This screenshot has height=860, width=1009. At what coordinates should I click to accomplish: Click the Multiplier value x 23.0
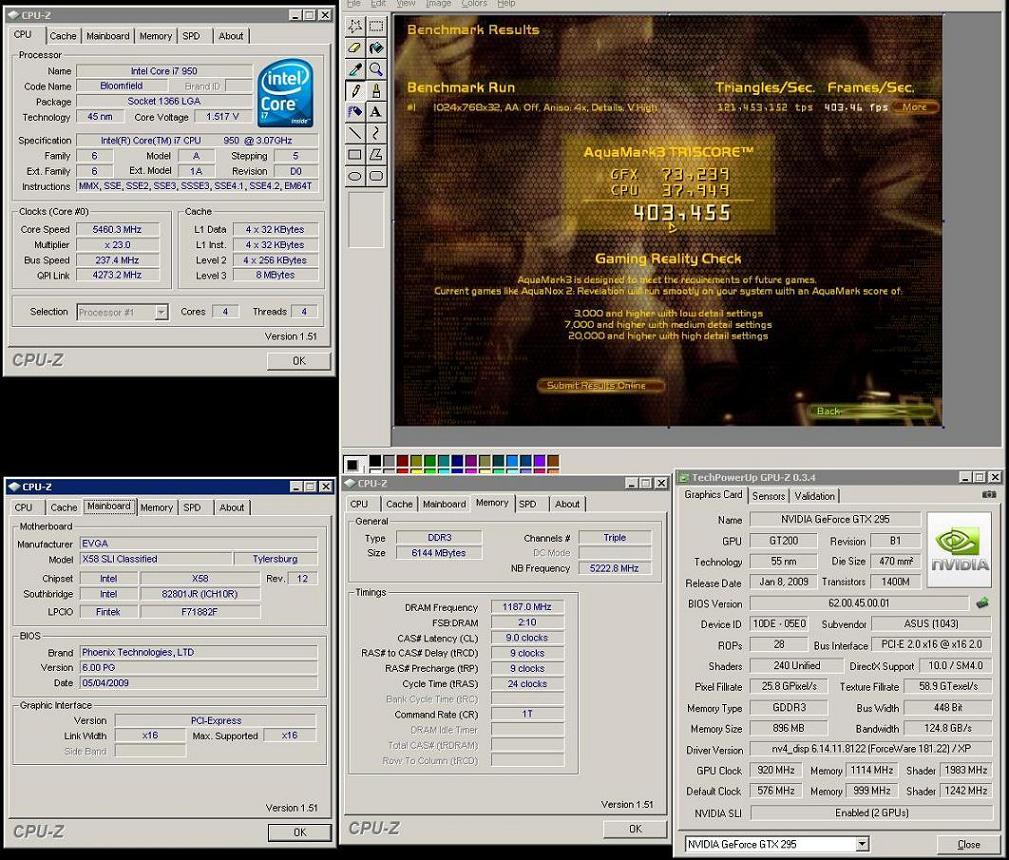117,245
